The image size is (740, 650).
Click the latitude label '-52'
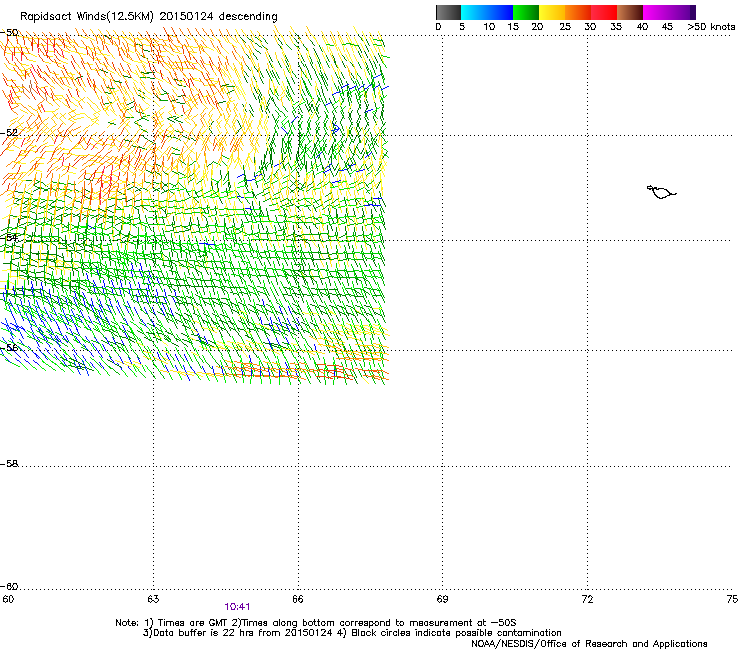pos(9,133)
